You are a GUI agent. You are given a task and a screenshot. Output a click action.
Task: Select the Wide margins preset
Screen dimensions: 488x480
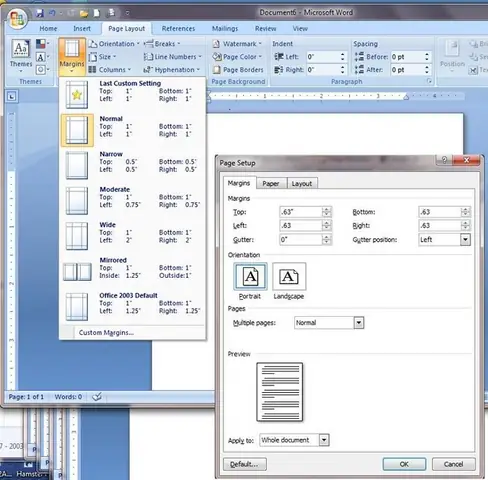point(133,236)
